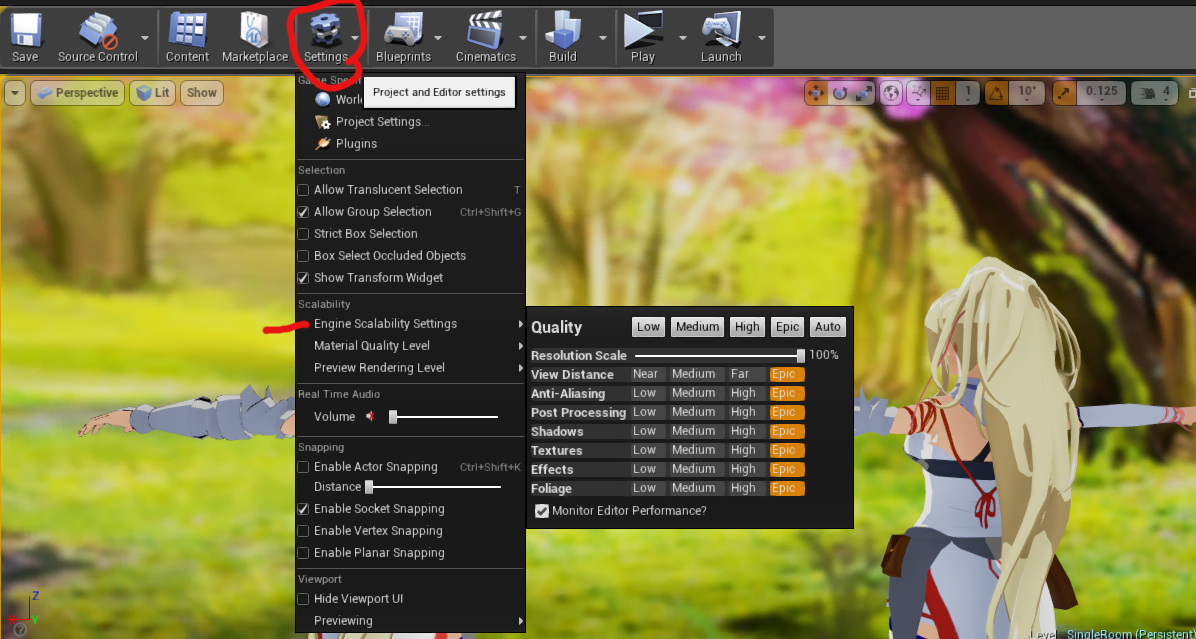This screenshot has width=1196, height=639.
Task: Check Box Select Occluded Objects
Action: click(303, 256)
